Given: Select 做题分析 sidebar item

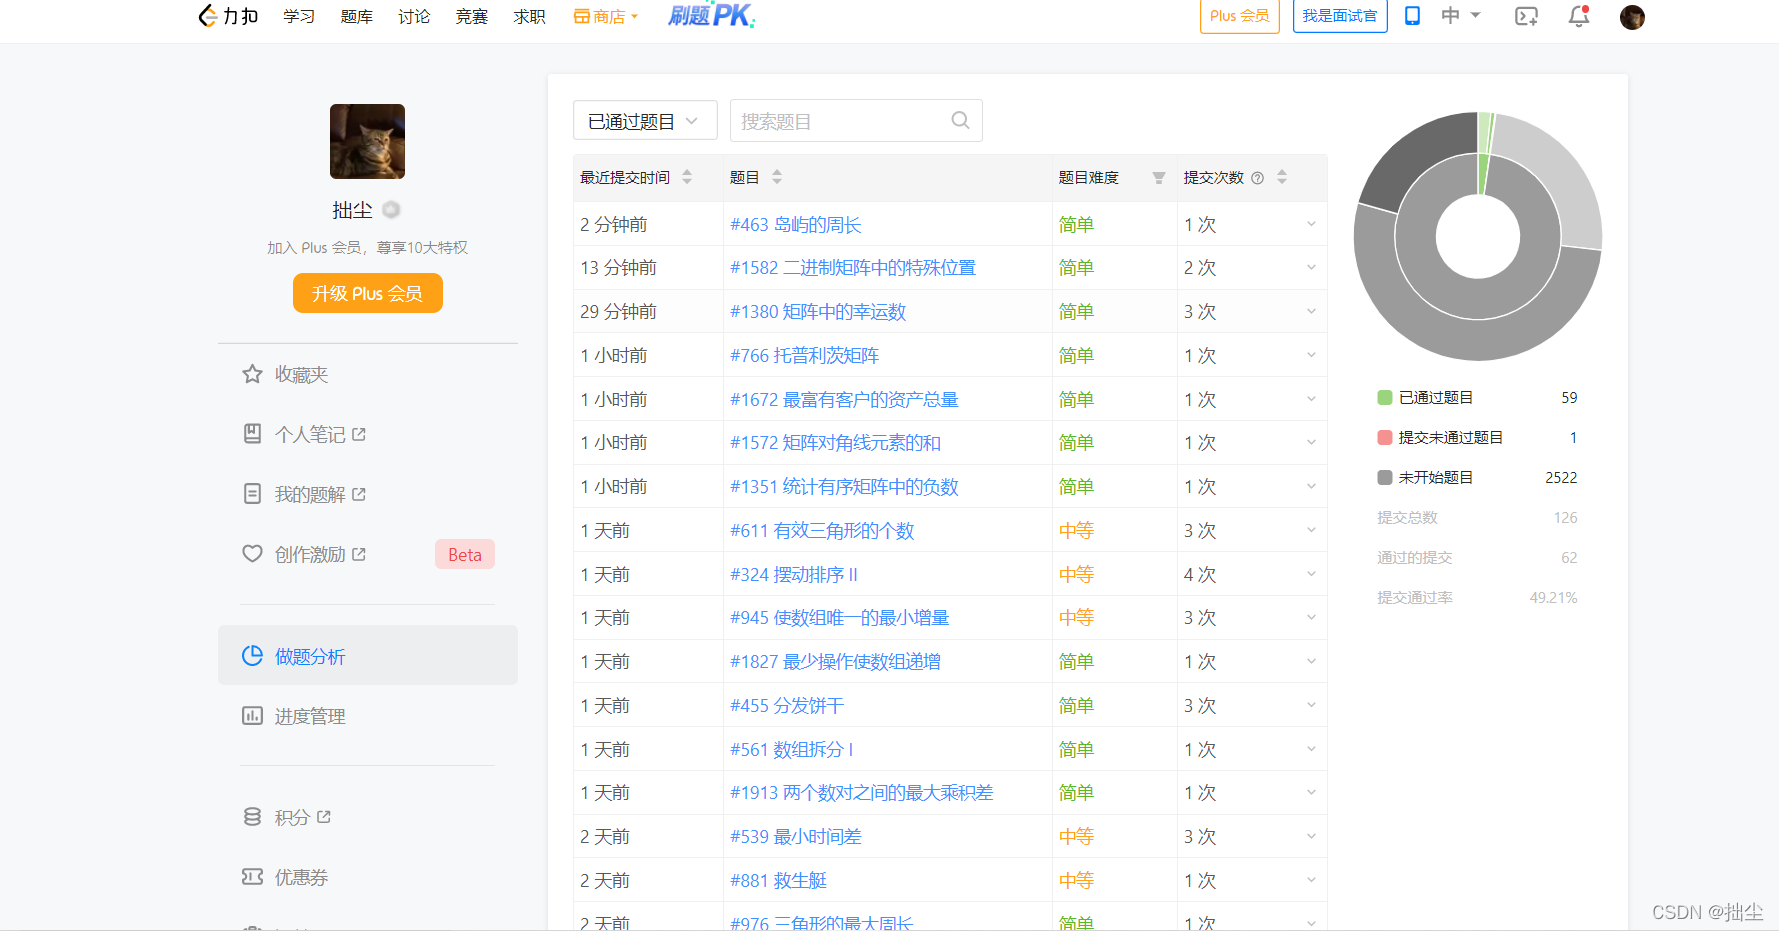Looking at the screenshot, I should (x=368, y=655).
